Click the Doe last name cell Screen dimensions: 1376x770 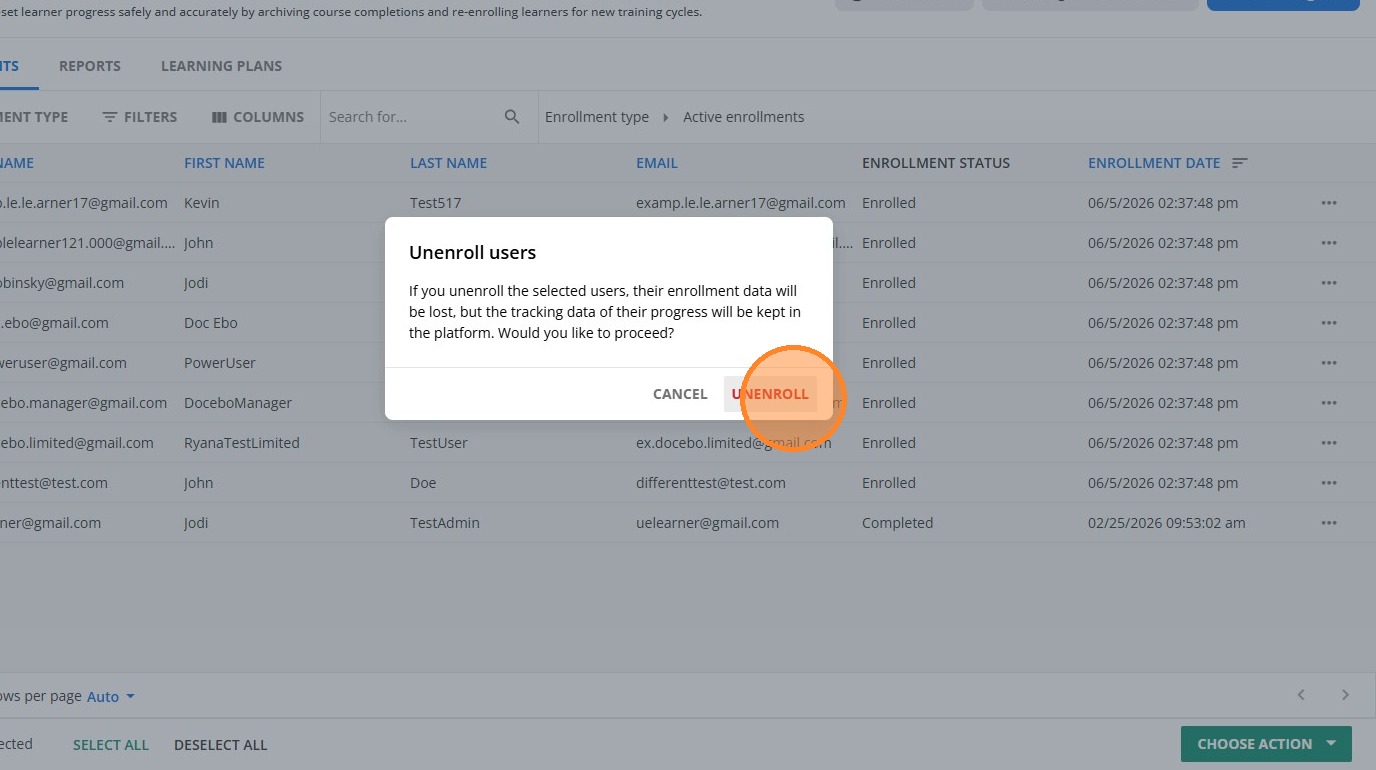click(423, 483)
